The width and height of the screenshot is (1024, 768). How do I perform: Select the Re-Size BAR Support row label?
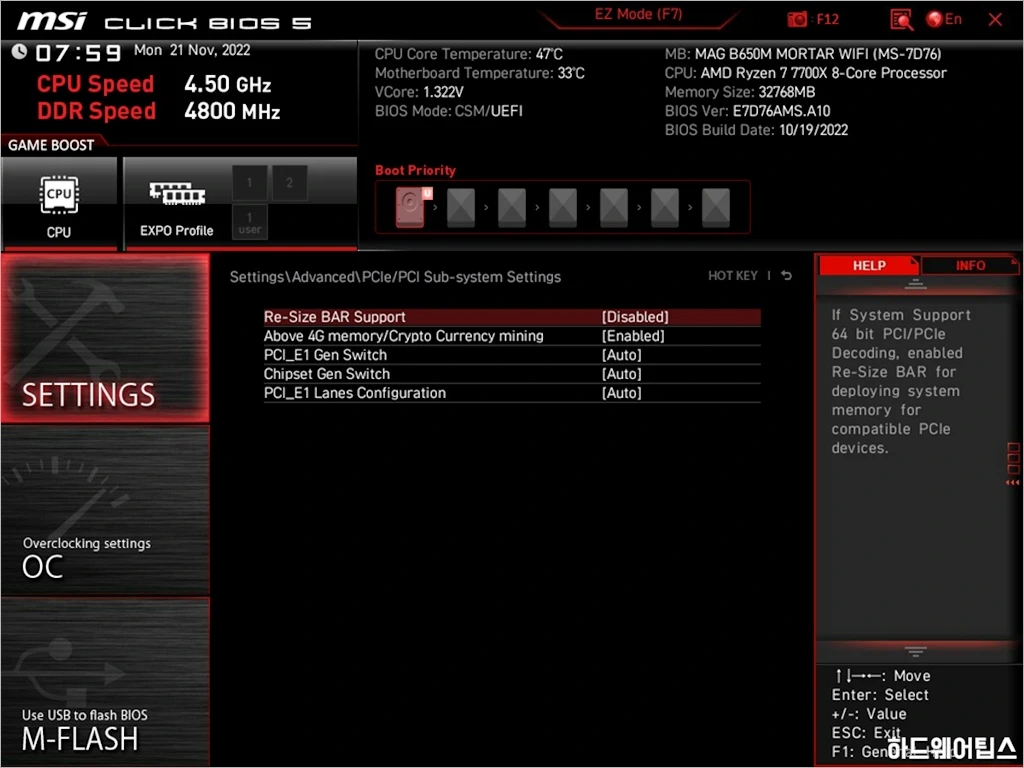coord(334,317)
